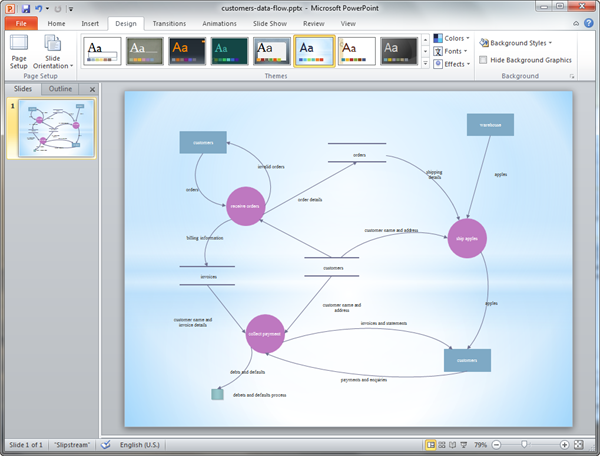Select slide 1 thumbnail in Slides pane
The width and height of the screenshot is (600, 456).
click(57, 130)
